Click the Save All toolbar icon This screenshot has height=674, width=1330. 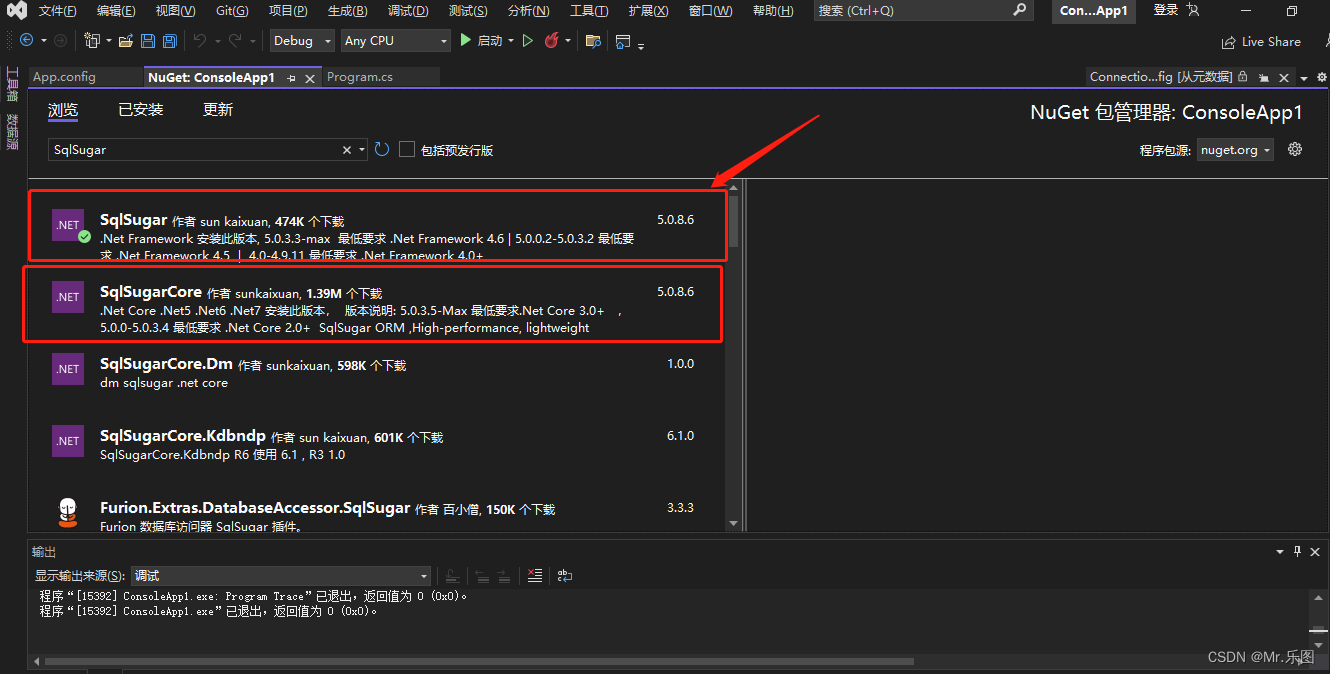click(169, 40)
